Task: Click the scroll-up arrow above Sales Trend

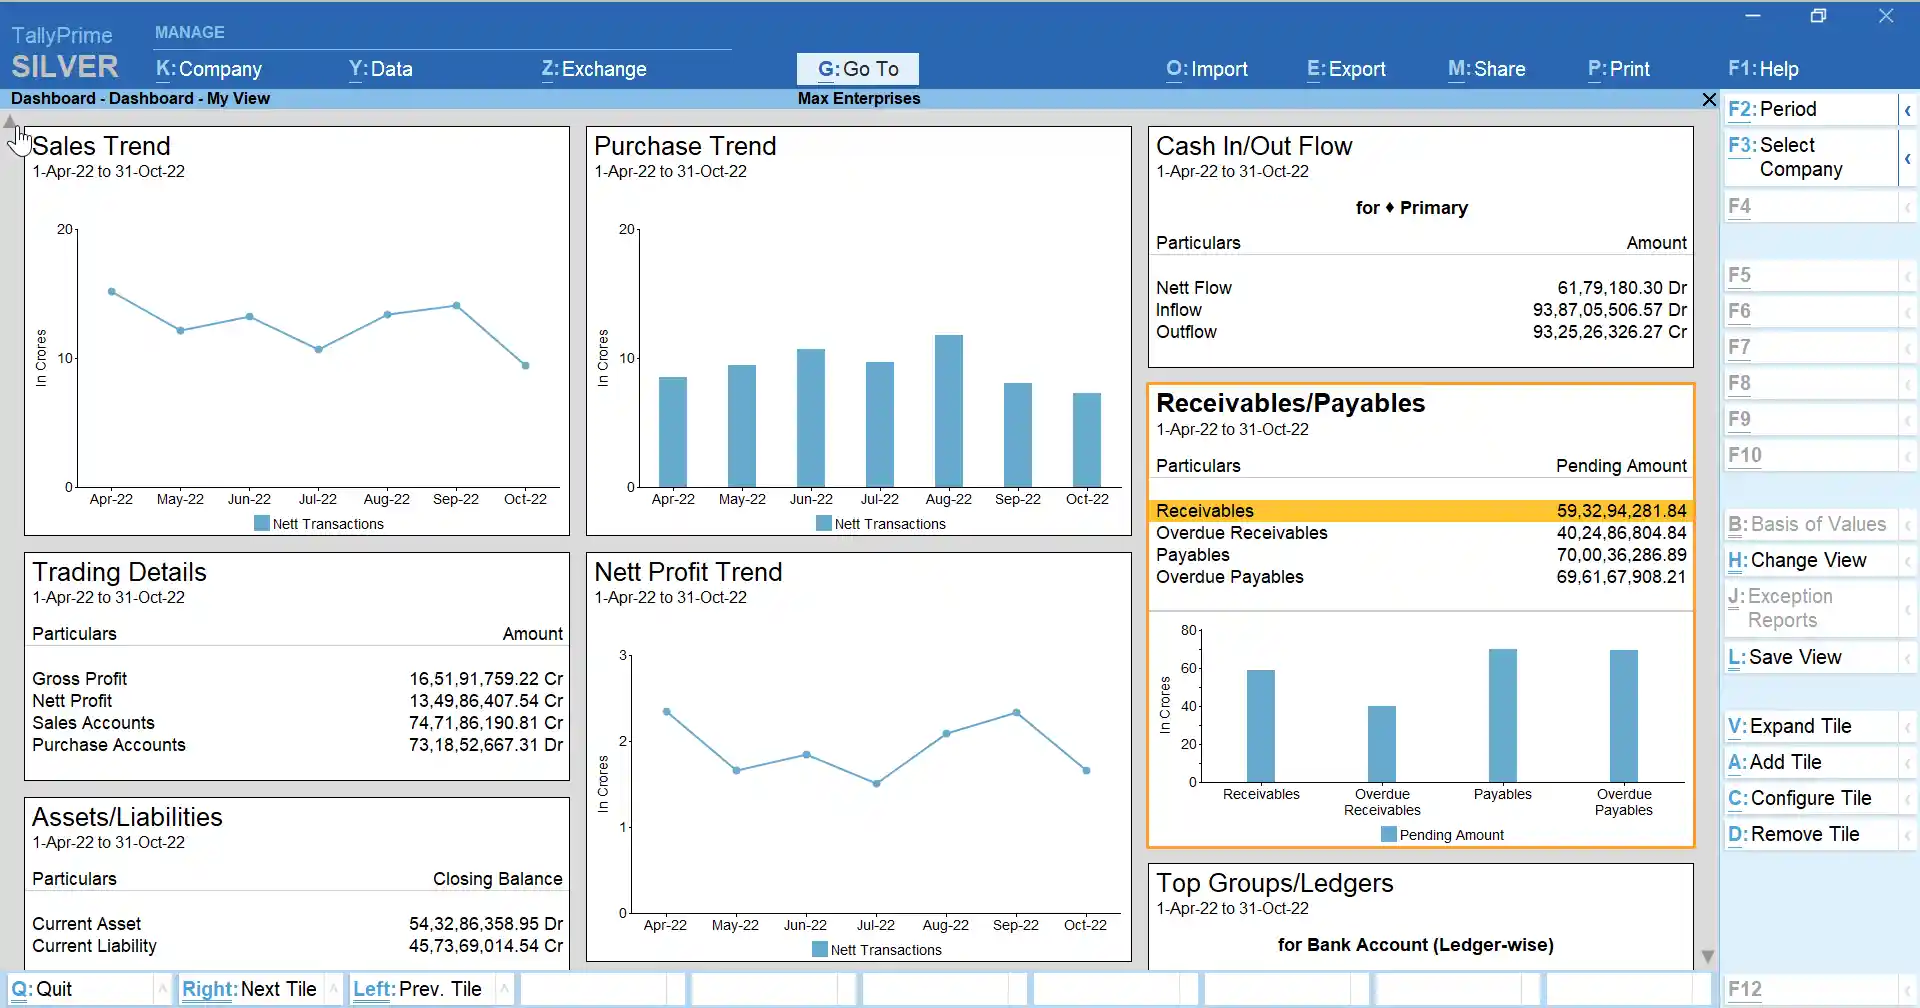Action: pyautogui.click(x=10, y=121)
